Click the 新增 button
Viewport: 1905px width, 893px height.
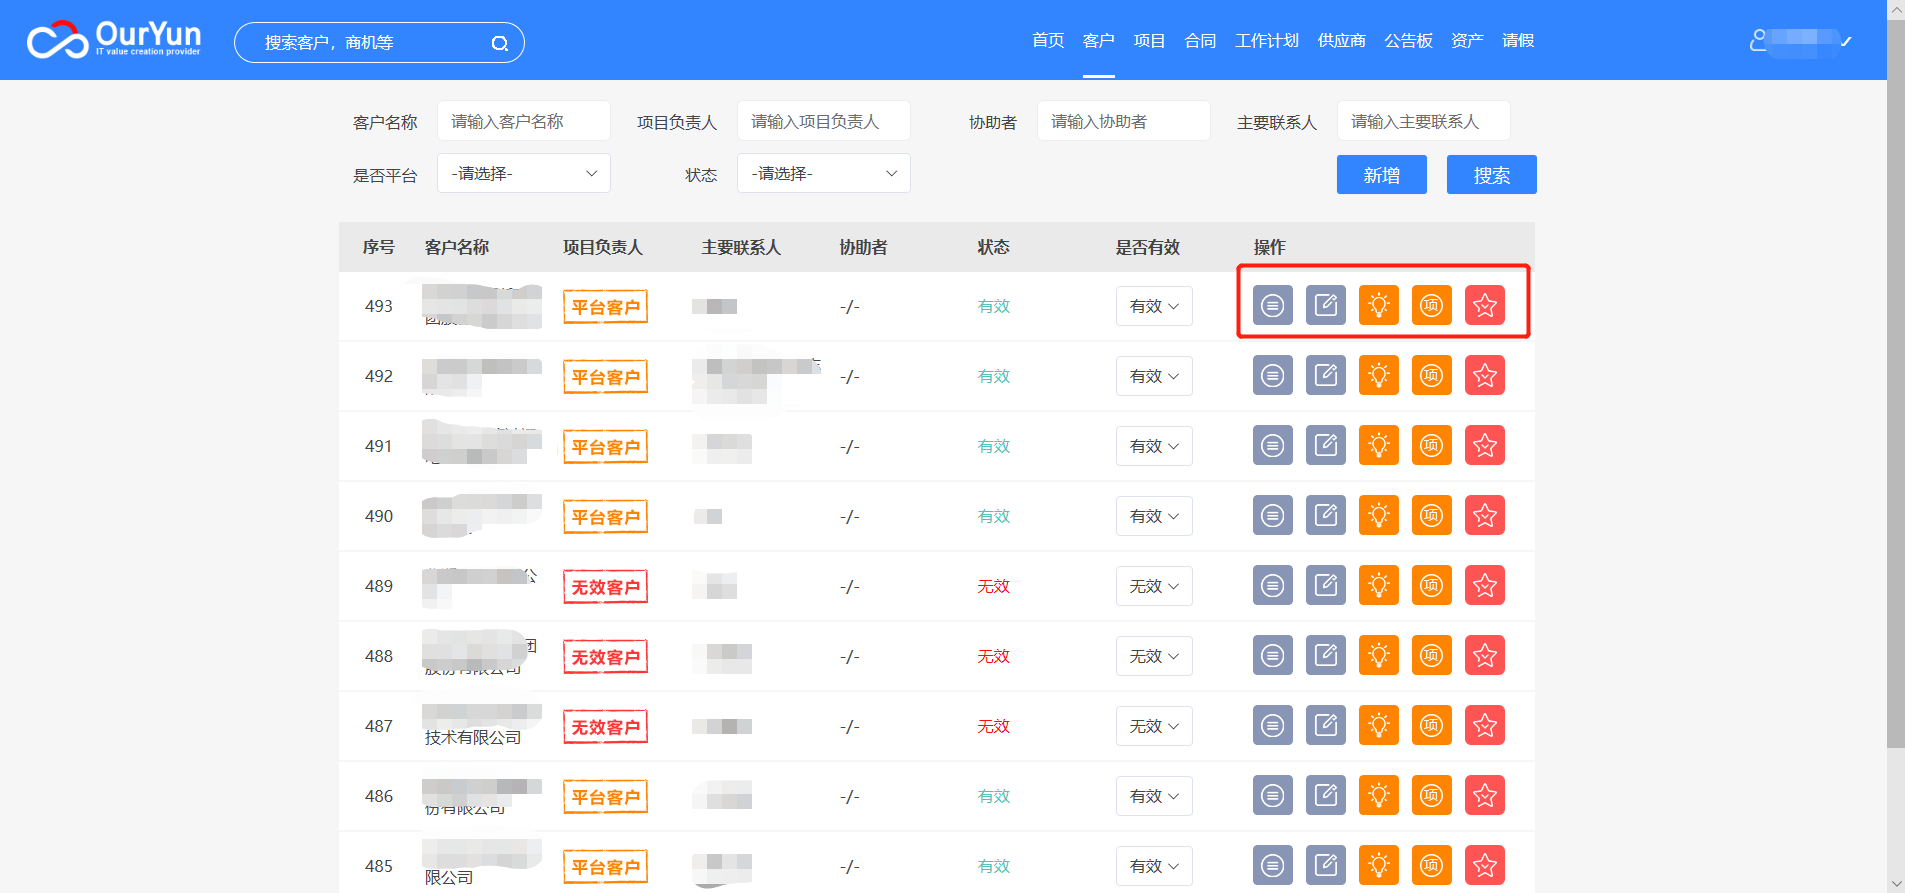click(x=1382, y=175)
